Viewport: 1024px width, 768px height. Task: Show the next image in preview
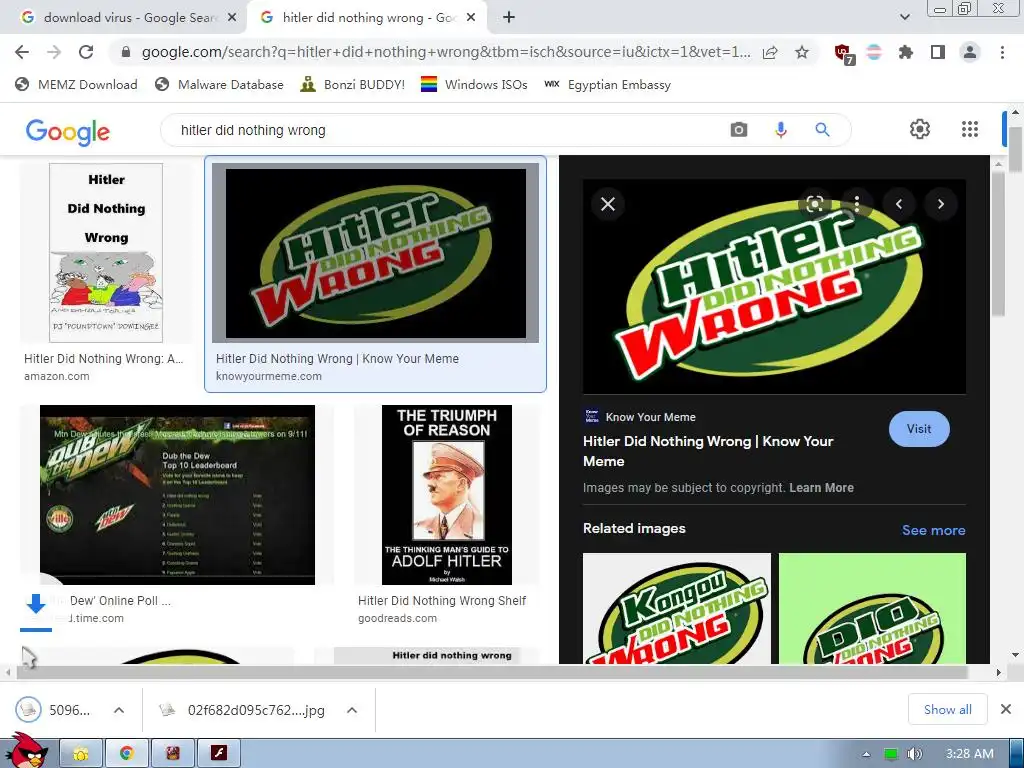[941, 204]
